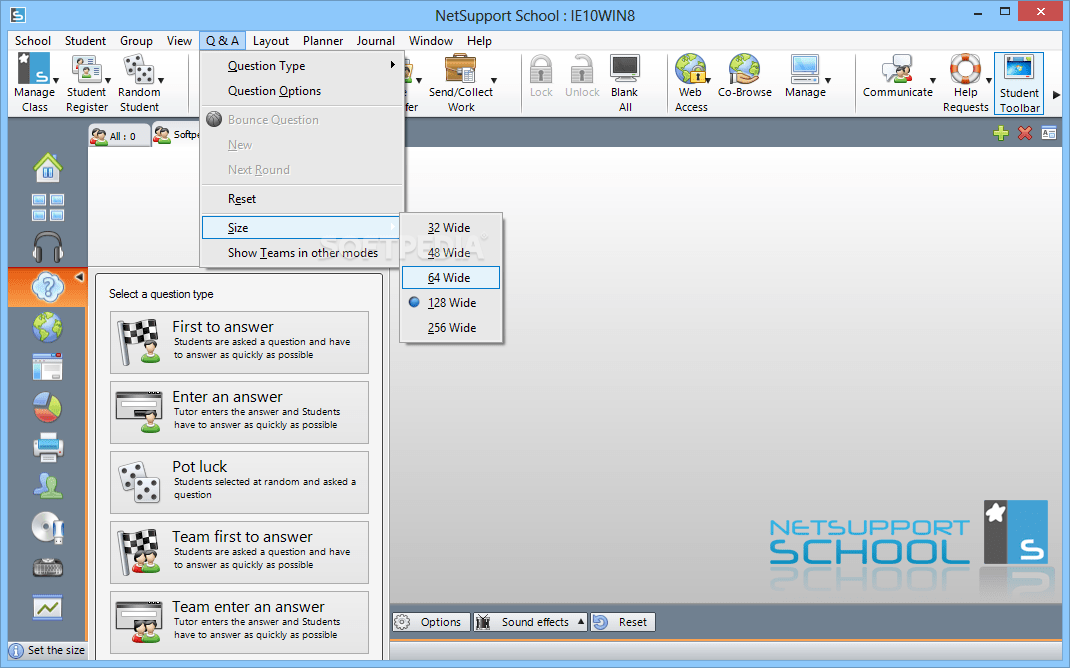Open the Manage computer icon
Image resolution: width=1070 pixels, height=668 pixels.
tap(805, 76)
